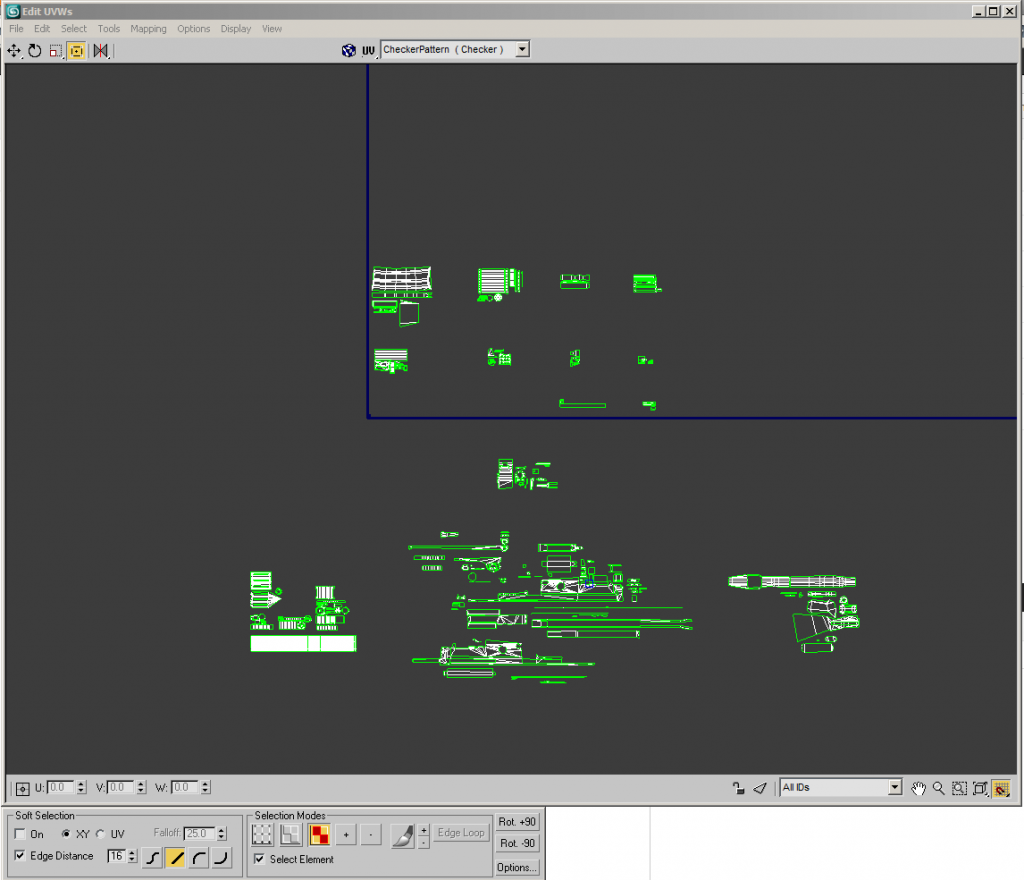Select the Rotate tool
The width and height of the screenshot is (1024, 880).
tap(34, 50)
